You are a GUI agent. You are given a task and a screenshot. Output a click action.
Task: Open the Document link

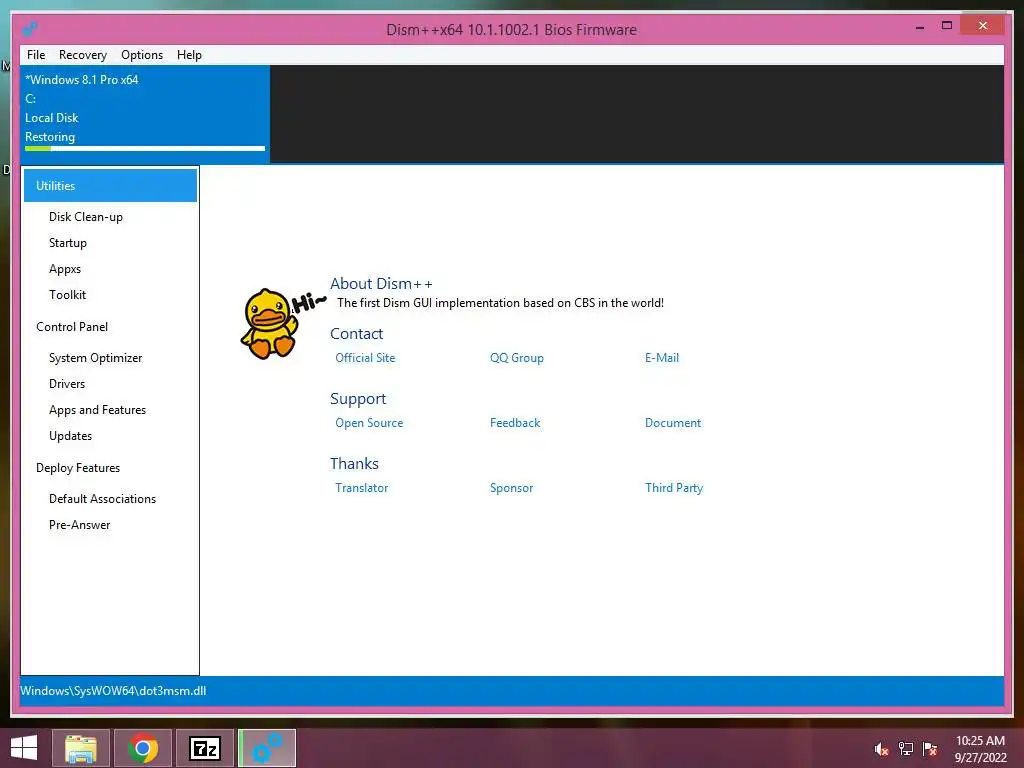(673, 423)
